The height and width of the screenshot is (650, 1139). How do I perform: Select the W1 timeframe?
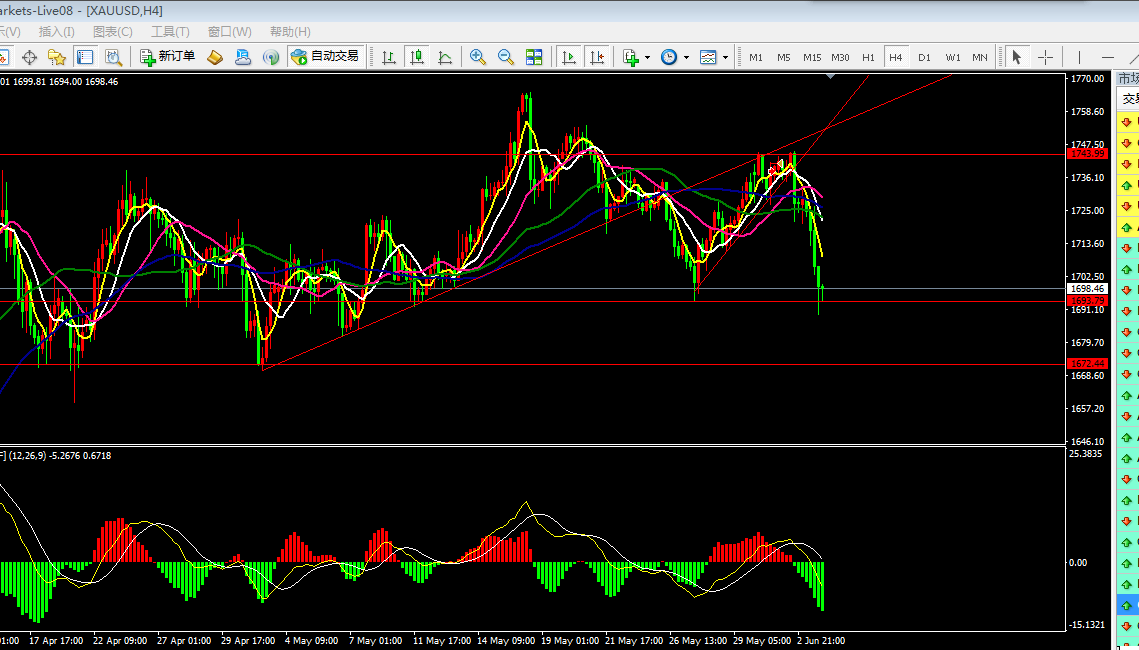click(x=953, y=57)
